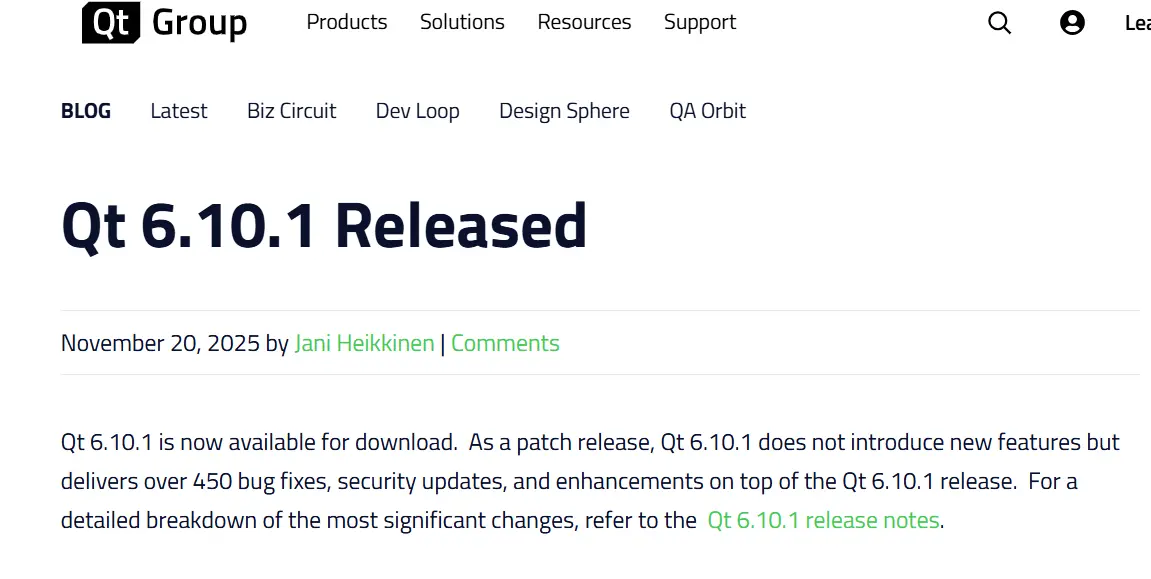Click the Qt 6.10.1 Released headline

point(324,226)
